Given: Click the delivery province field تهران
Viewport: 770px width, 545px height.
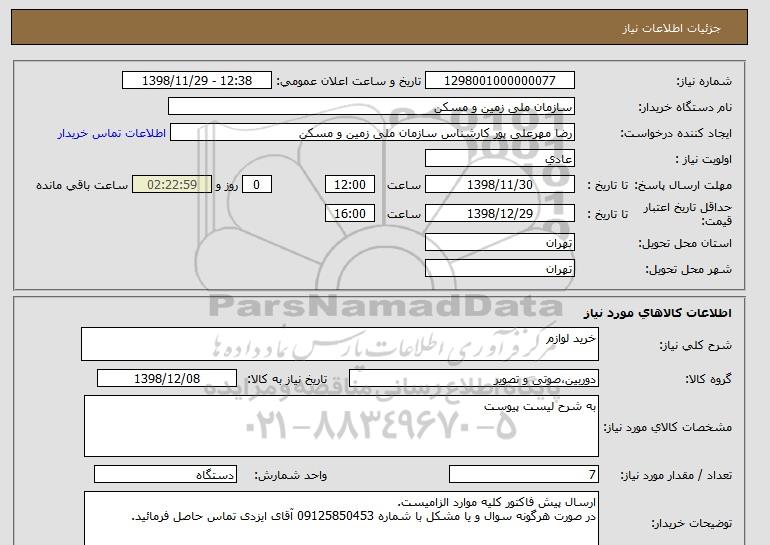Looking at the screenshot, I should (499, 243).
